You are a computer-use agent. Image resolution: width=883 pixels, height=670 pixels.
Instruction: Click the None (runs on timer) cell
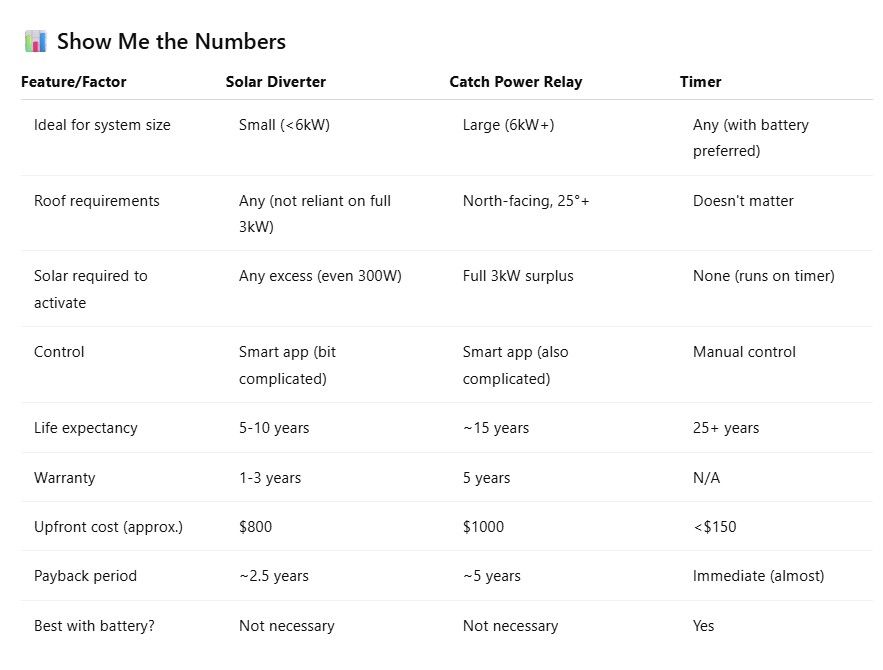point(764,276)
